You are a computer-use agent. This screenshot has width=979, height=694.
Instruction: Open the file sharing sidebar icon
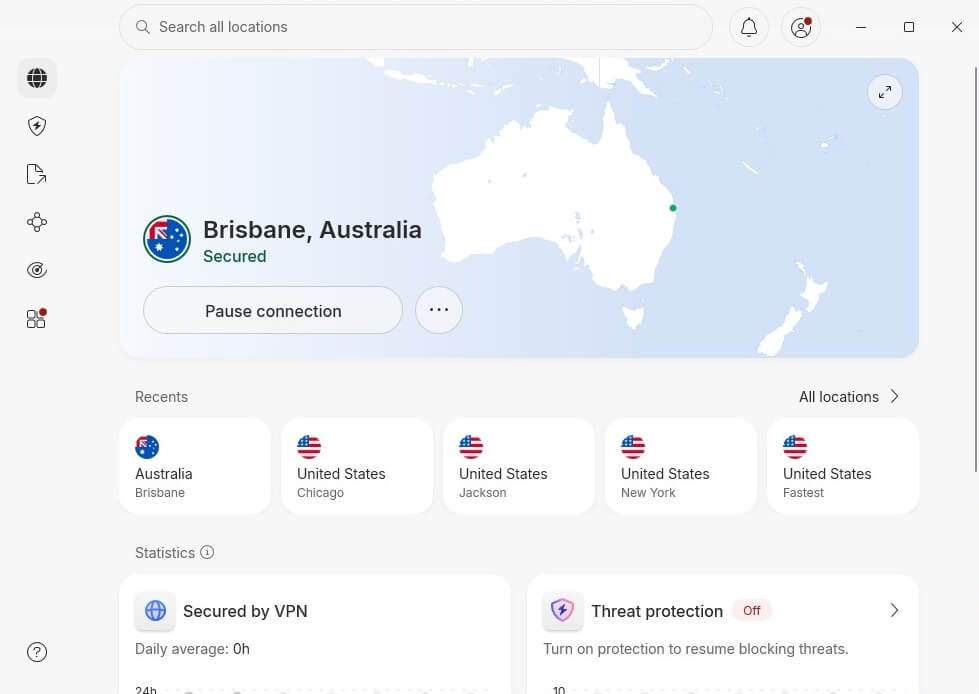[37, 174]
